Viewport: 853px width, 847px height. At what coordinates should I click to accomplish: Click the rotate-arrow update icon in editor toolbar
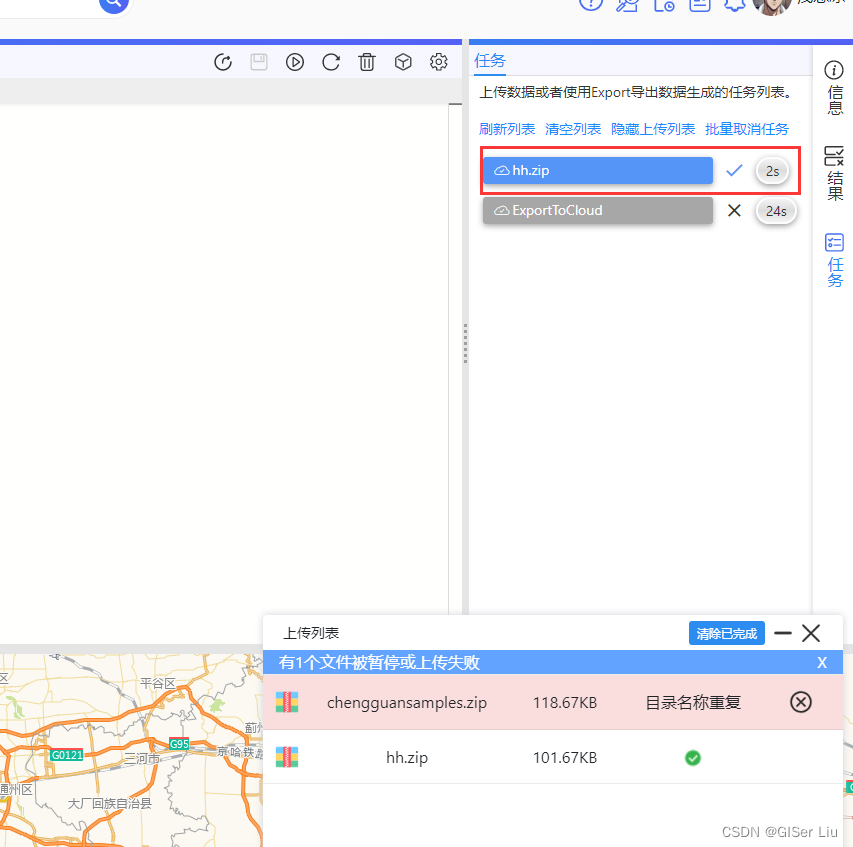pos(223,62)
